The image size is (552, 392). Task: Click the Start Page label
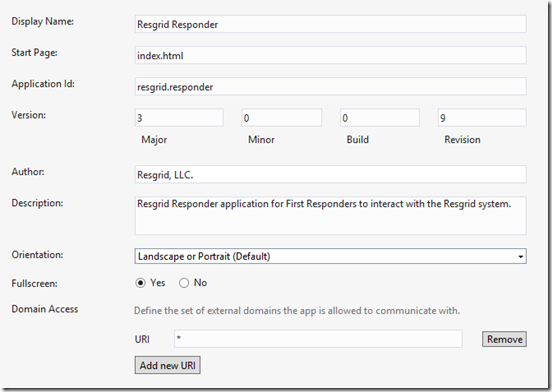click(x=34, y=53)
